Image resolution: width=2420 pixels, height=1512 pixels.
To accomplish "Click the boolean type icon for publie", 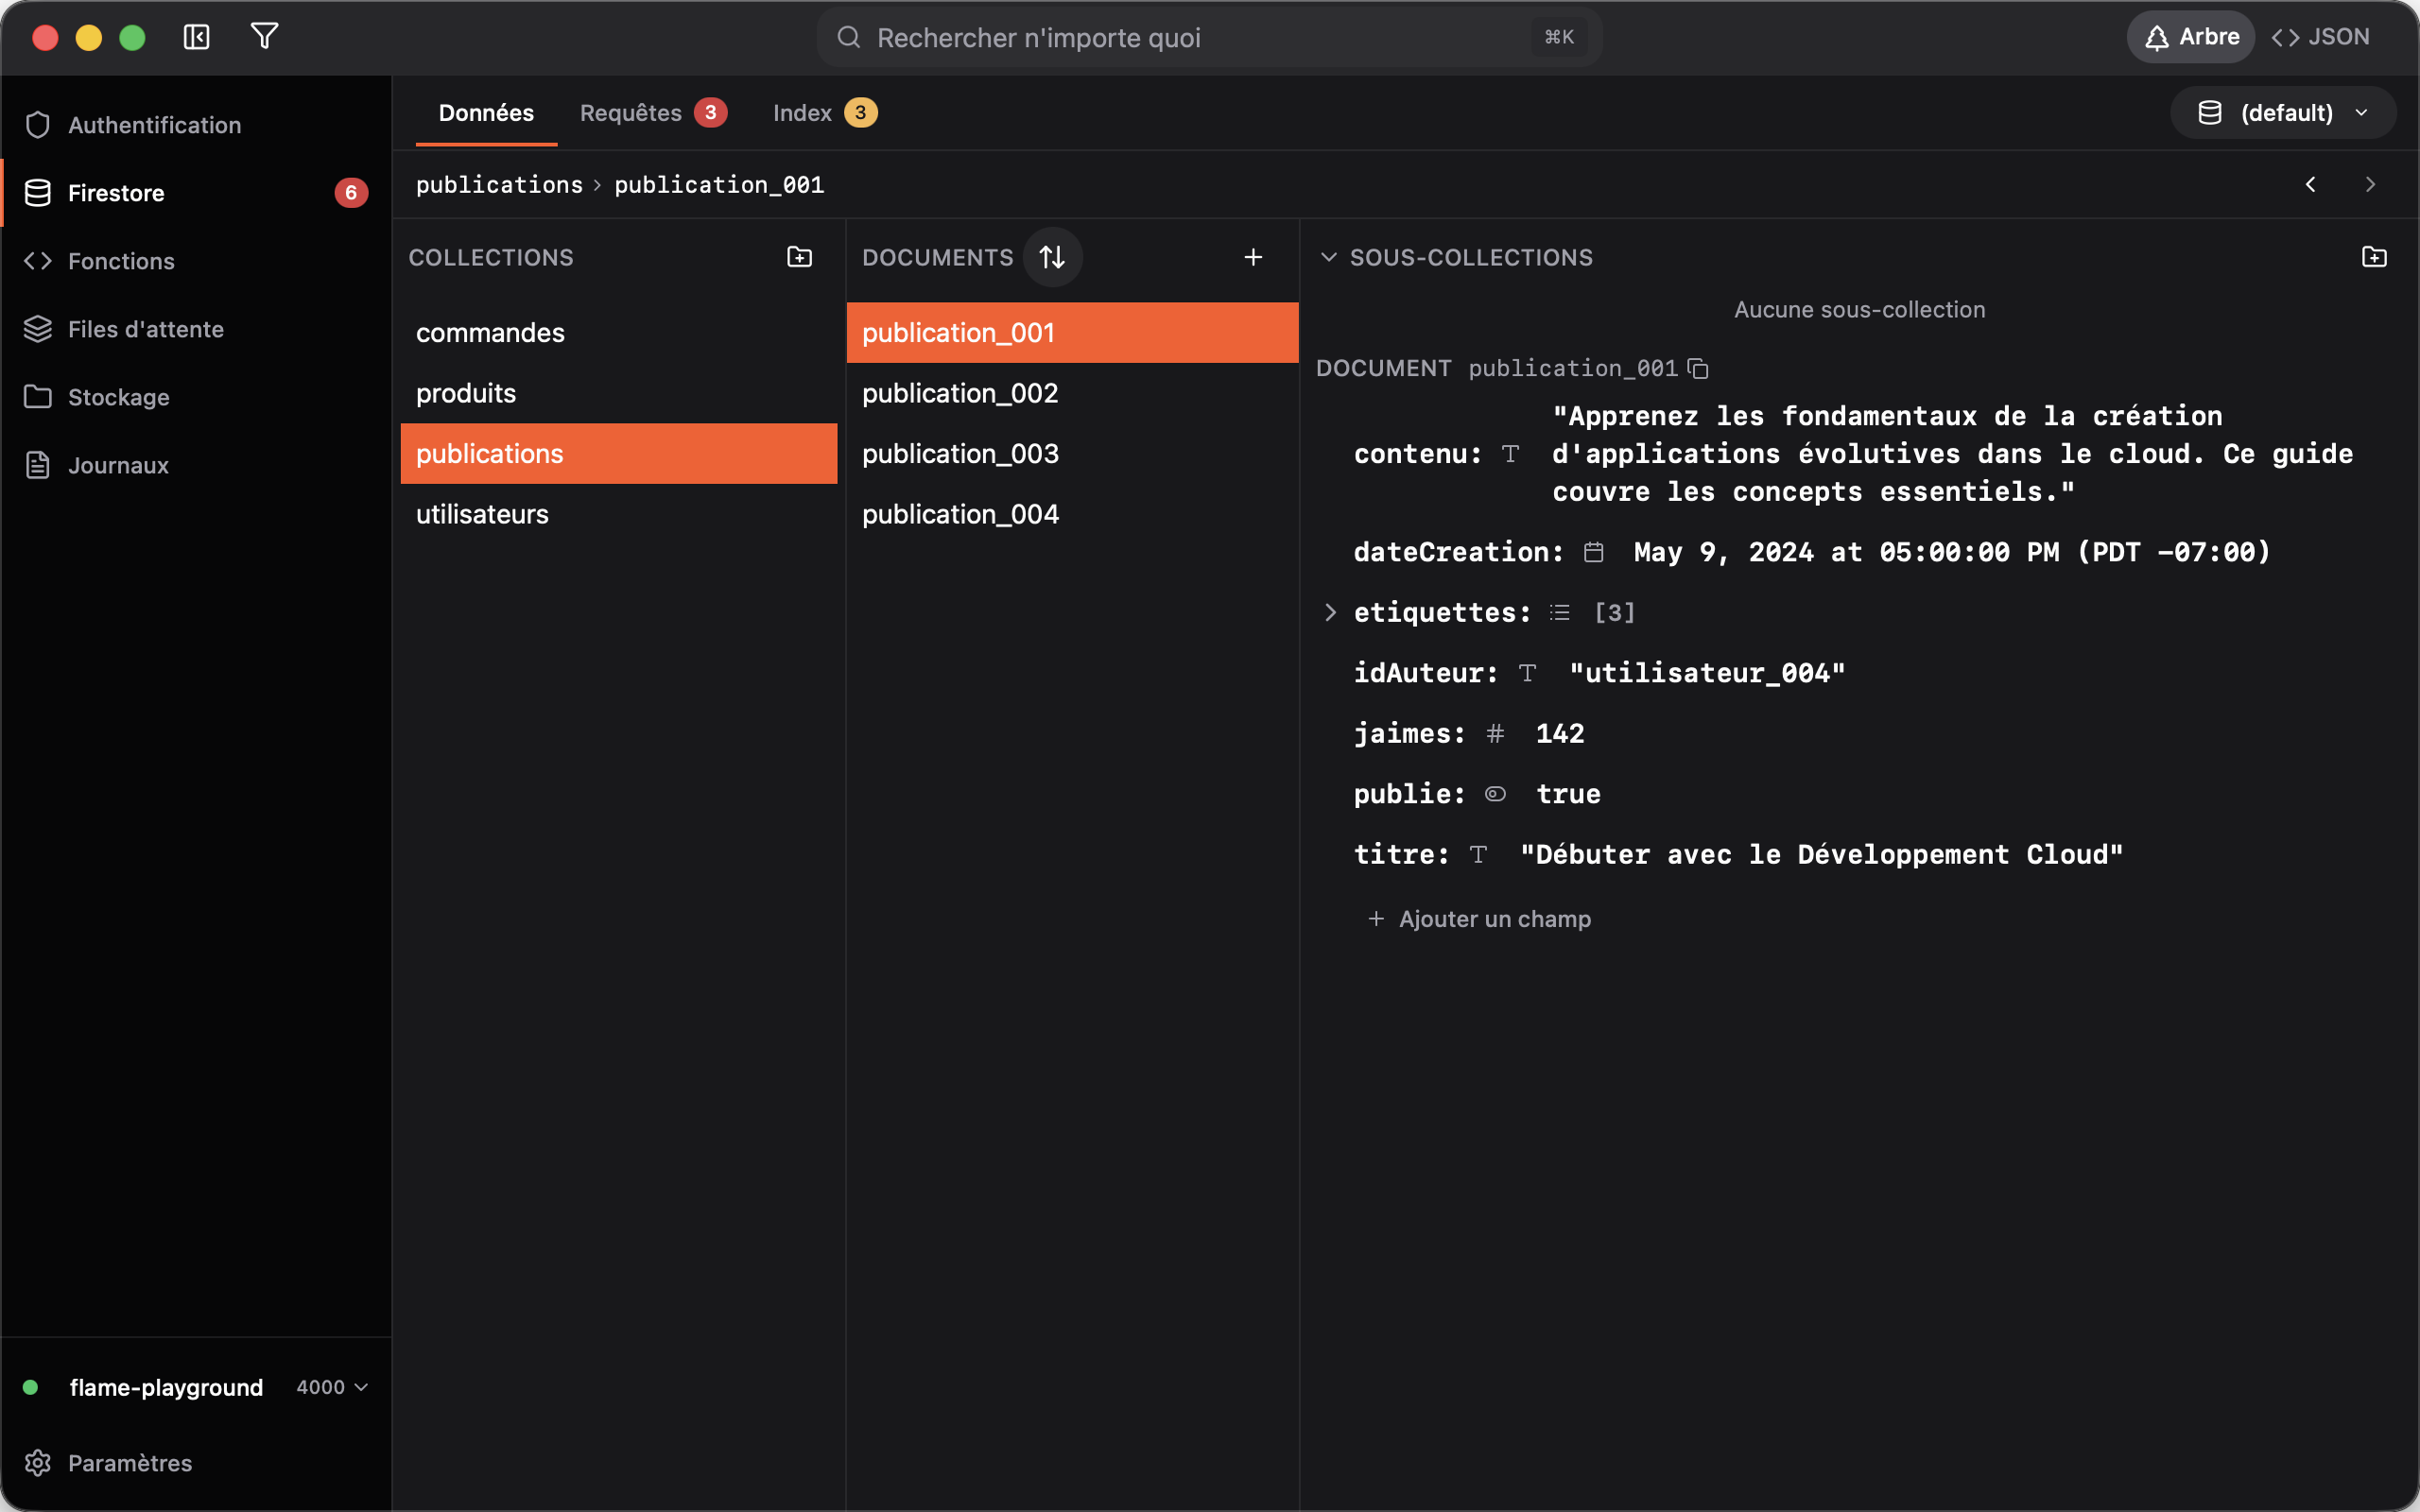I will [x=1495, y=794].
